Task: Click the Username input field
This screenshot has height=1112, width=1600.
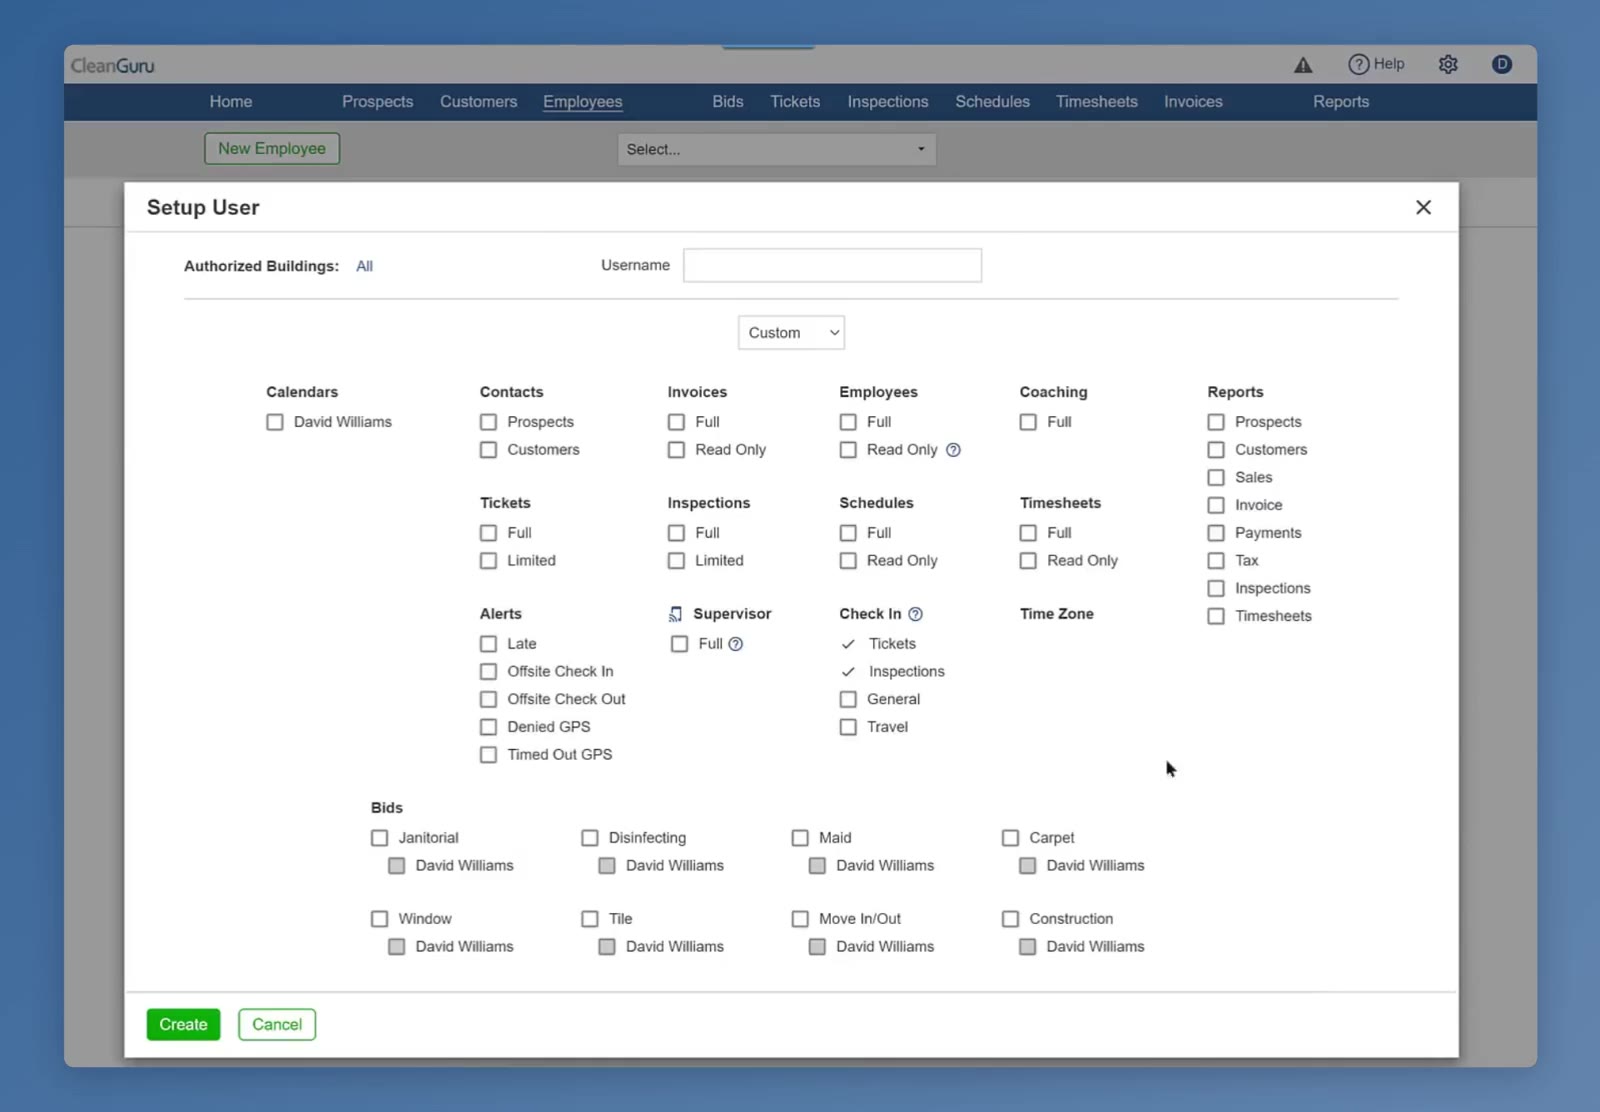Action: tap(832, 265)
